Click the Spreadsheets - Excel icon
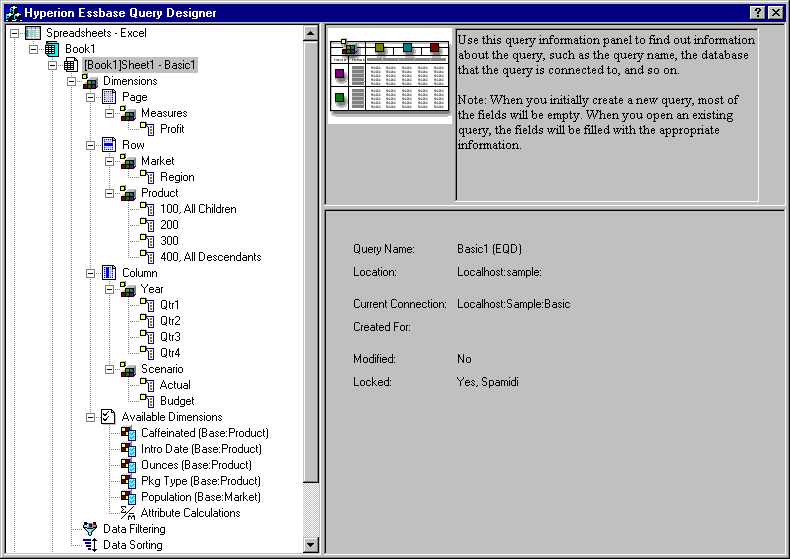Viewport: 790px width, 559px height. (33, 33)
